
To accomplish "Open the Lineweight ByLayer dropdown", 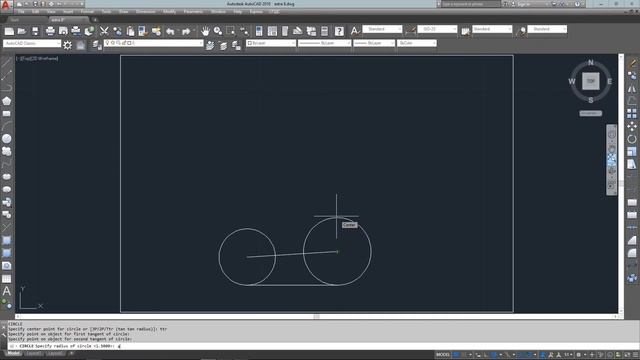I will pos(374,43).
